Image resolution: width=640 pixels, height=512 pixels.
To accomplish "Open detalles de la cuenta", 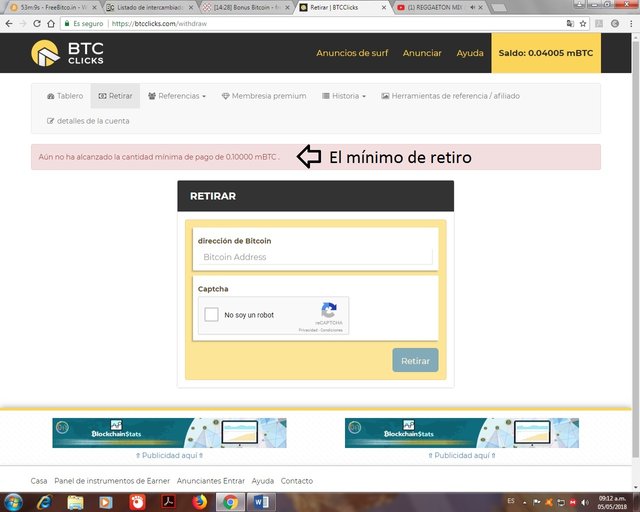I will click(x=88, y=121).
